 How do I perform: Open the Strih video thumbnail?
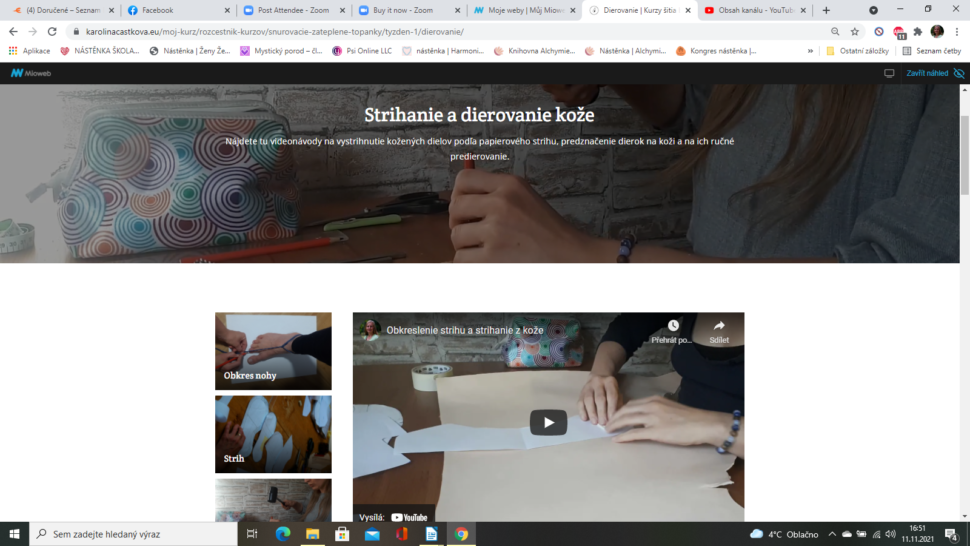[x=273, y=434]
